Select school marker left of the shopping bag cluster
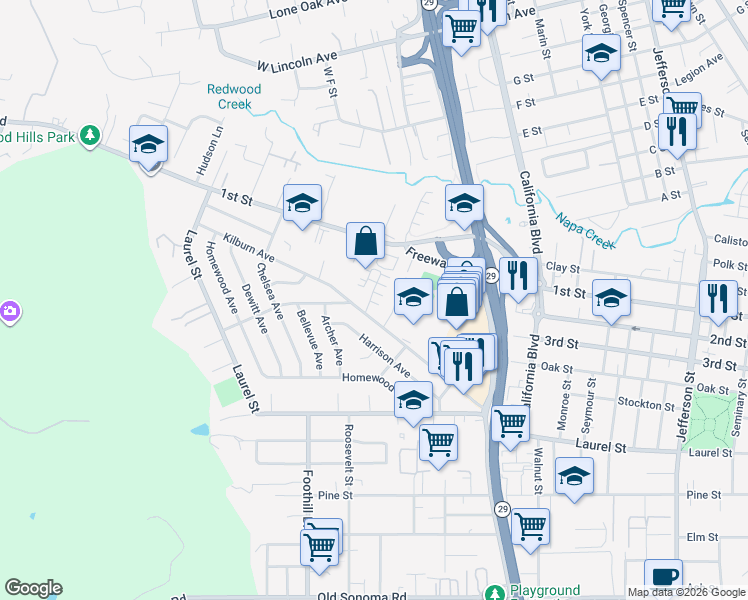The image size is (748, 600). tap(414, 298)
